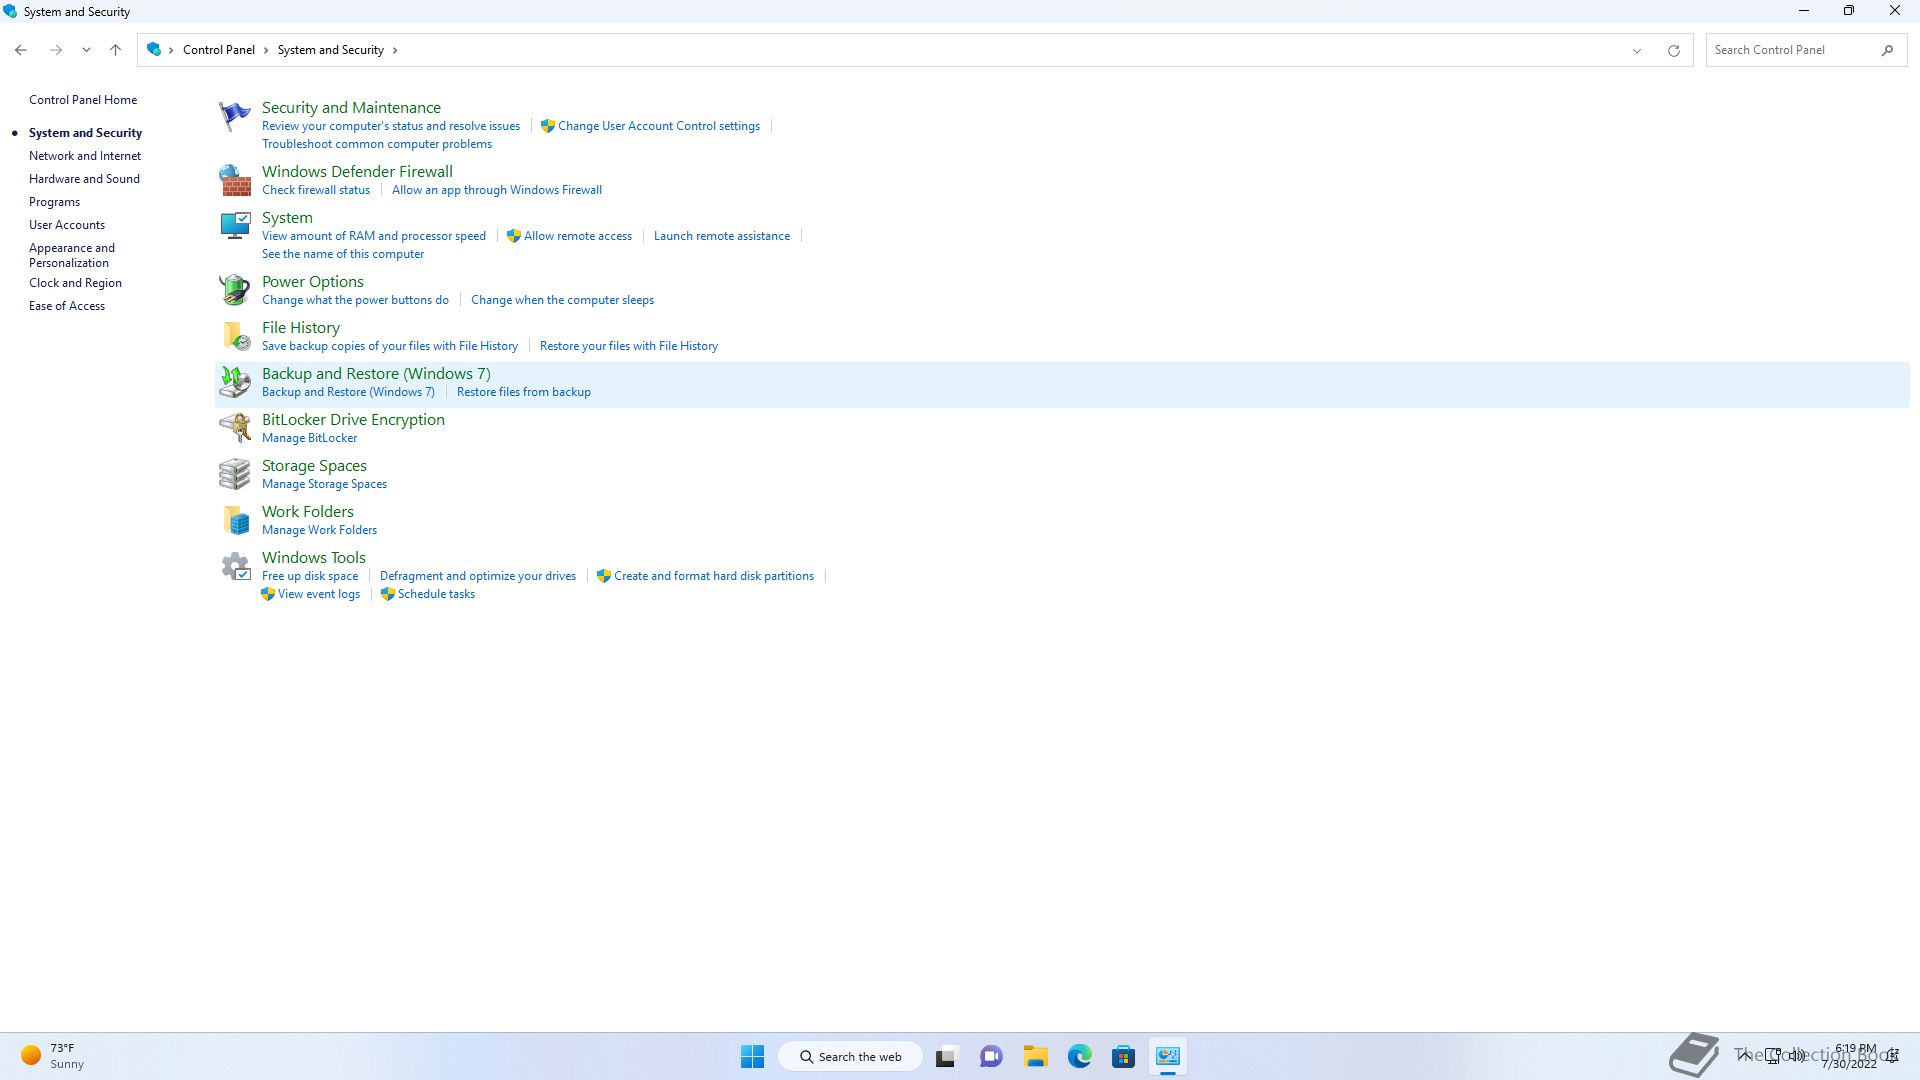Click Restore files from backup
This screenshot has height=1080, width=1920.
pos(524,392)
